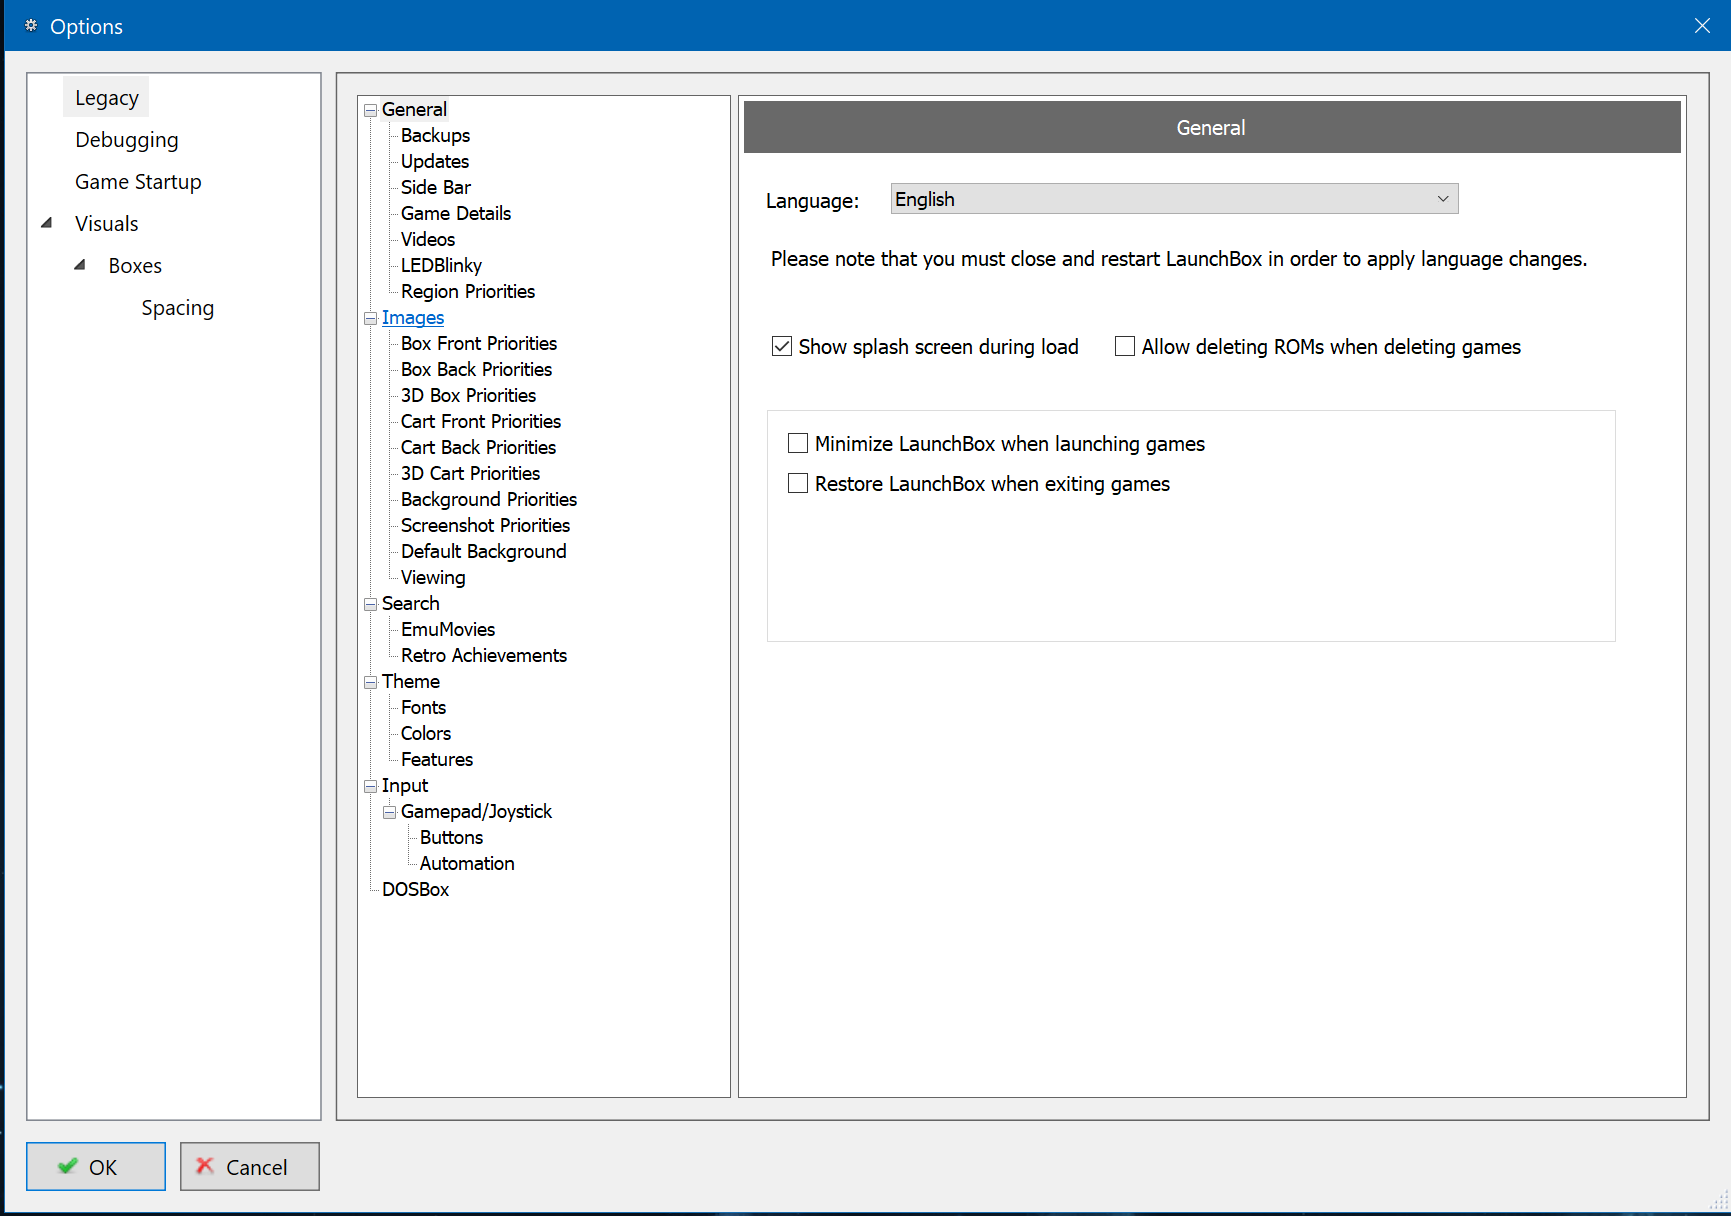Select the Search tree item
1731x1216 pixels.
[410, 604]
